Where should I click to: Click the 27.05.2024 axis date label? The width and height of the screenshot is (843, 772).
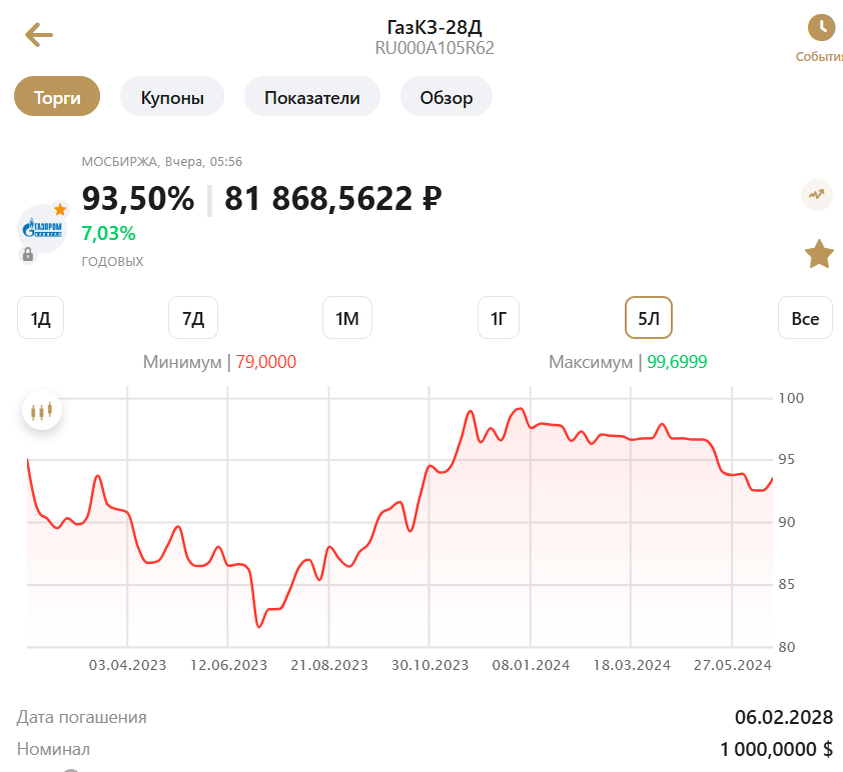tap(732, 665)
